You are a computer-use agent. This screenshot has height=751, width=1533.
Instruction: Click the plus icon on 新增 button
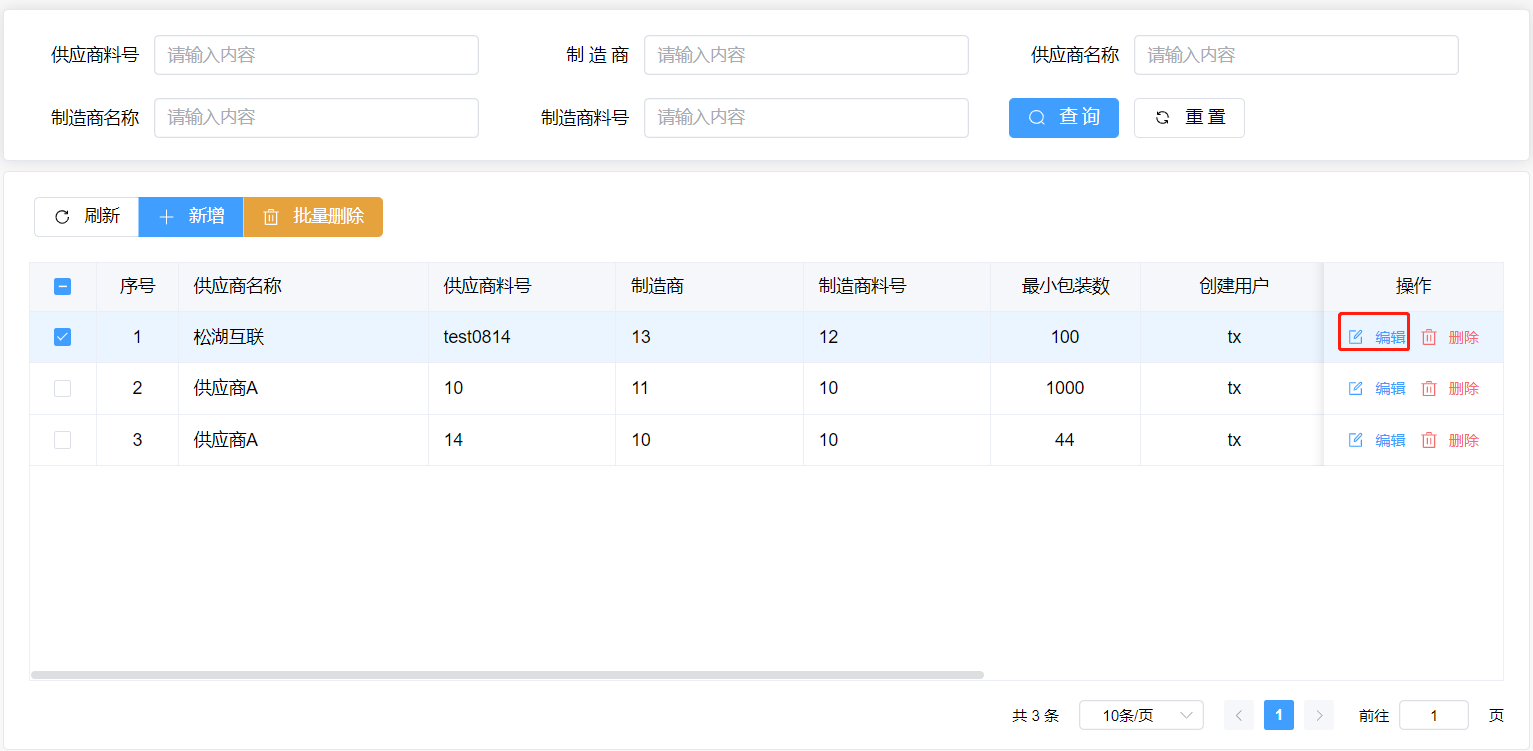tap(167, 217)
